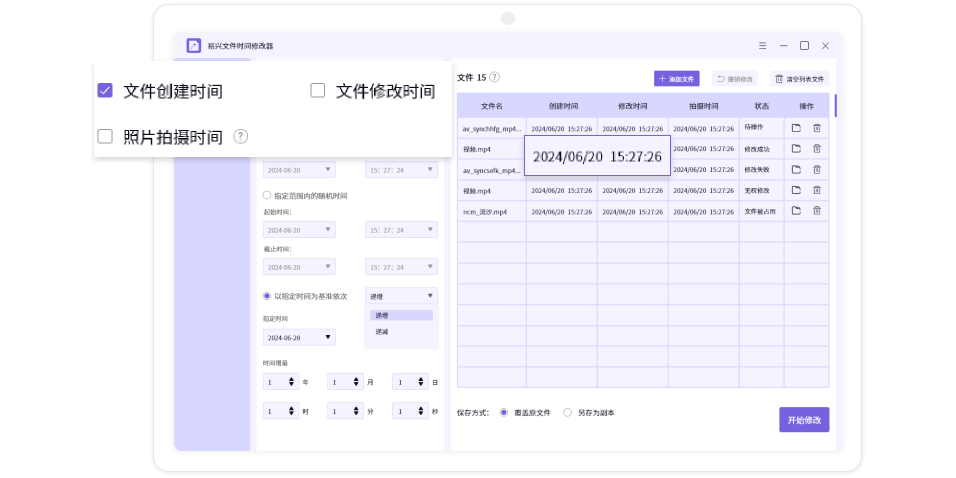Click trash icon in 无权修改 row
Viewport: 956px width, 478px height.
[817, 190]
